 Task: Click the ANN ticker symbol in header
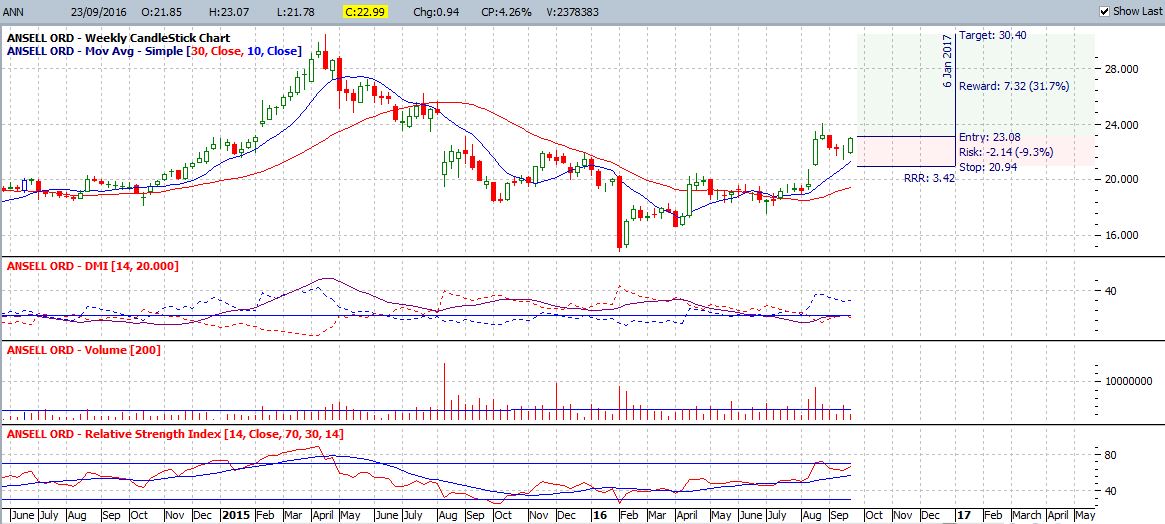point(14,12)
